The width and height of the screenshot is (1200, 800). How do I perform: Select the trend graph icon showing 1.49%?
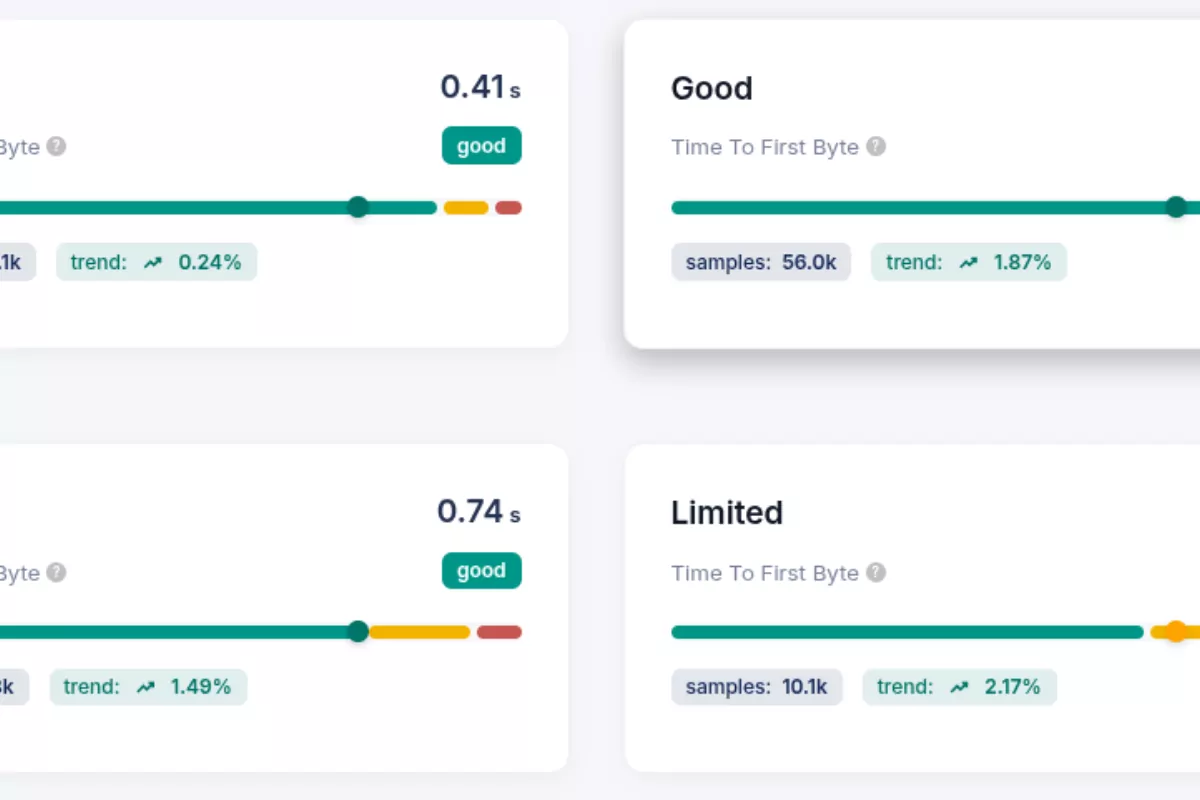point(144,687)
